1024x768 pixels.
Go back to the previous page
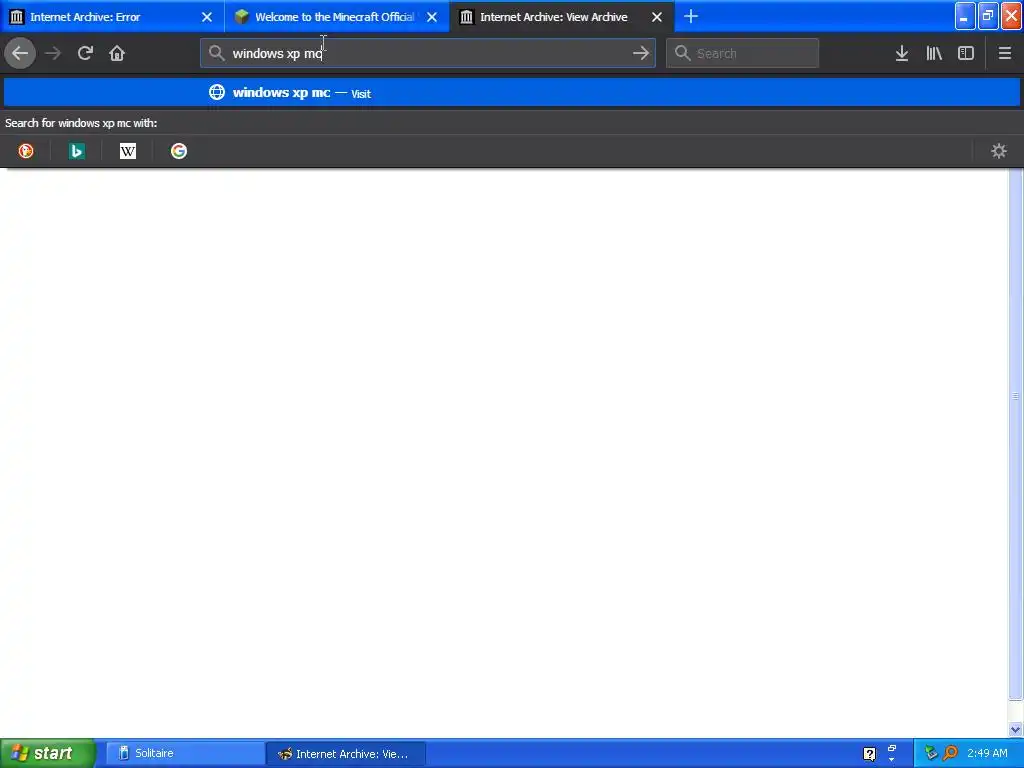20,53
